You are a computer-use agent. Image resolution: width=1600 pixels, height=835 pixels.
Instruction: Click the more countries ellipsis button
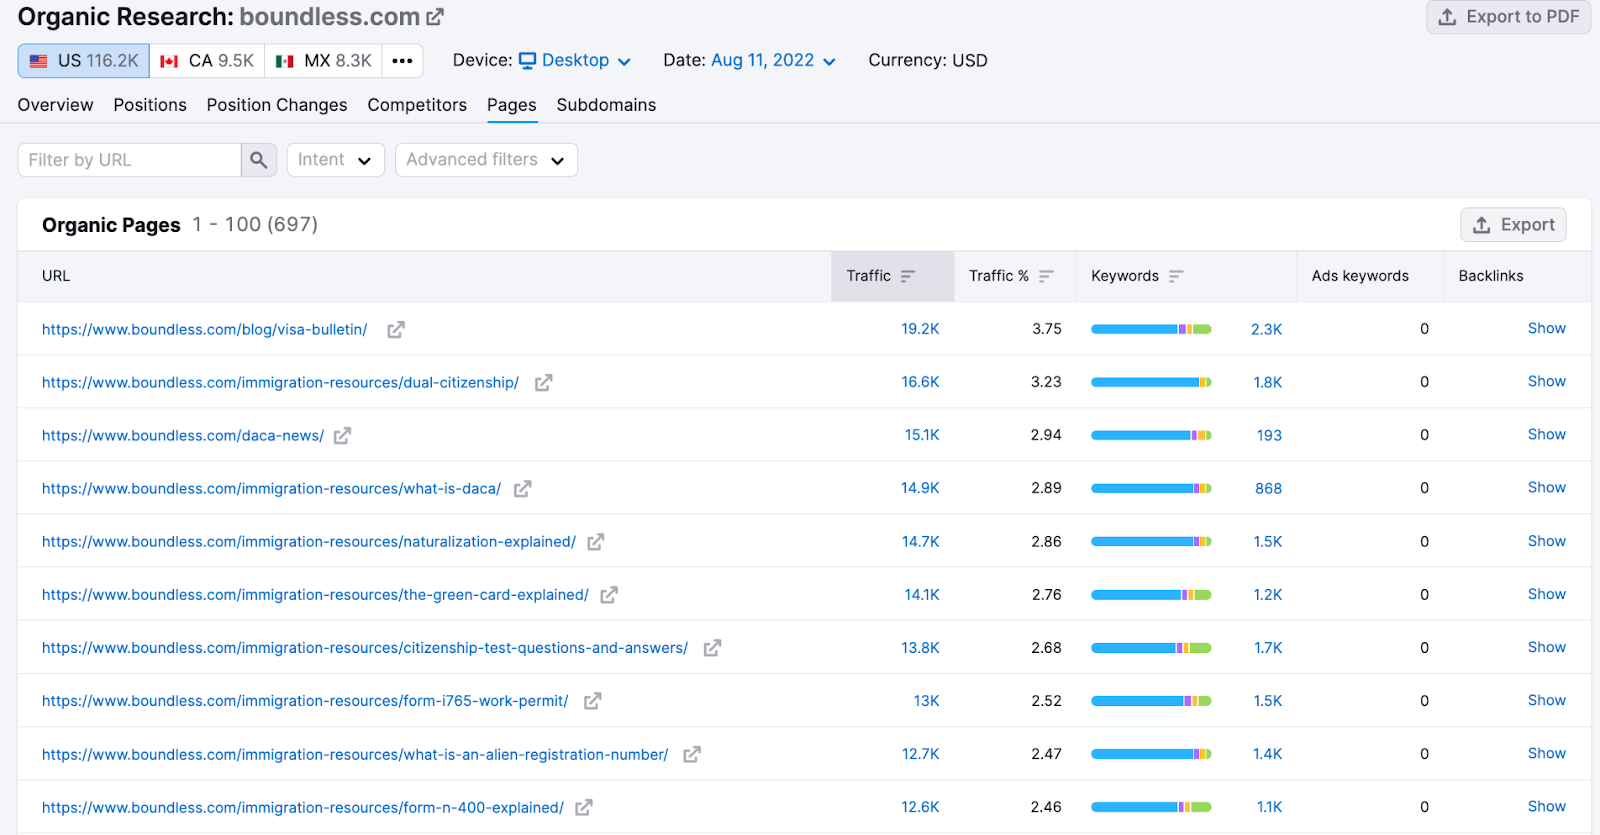tap(402, 61)
